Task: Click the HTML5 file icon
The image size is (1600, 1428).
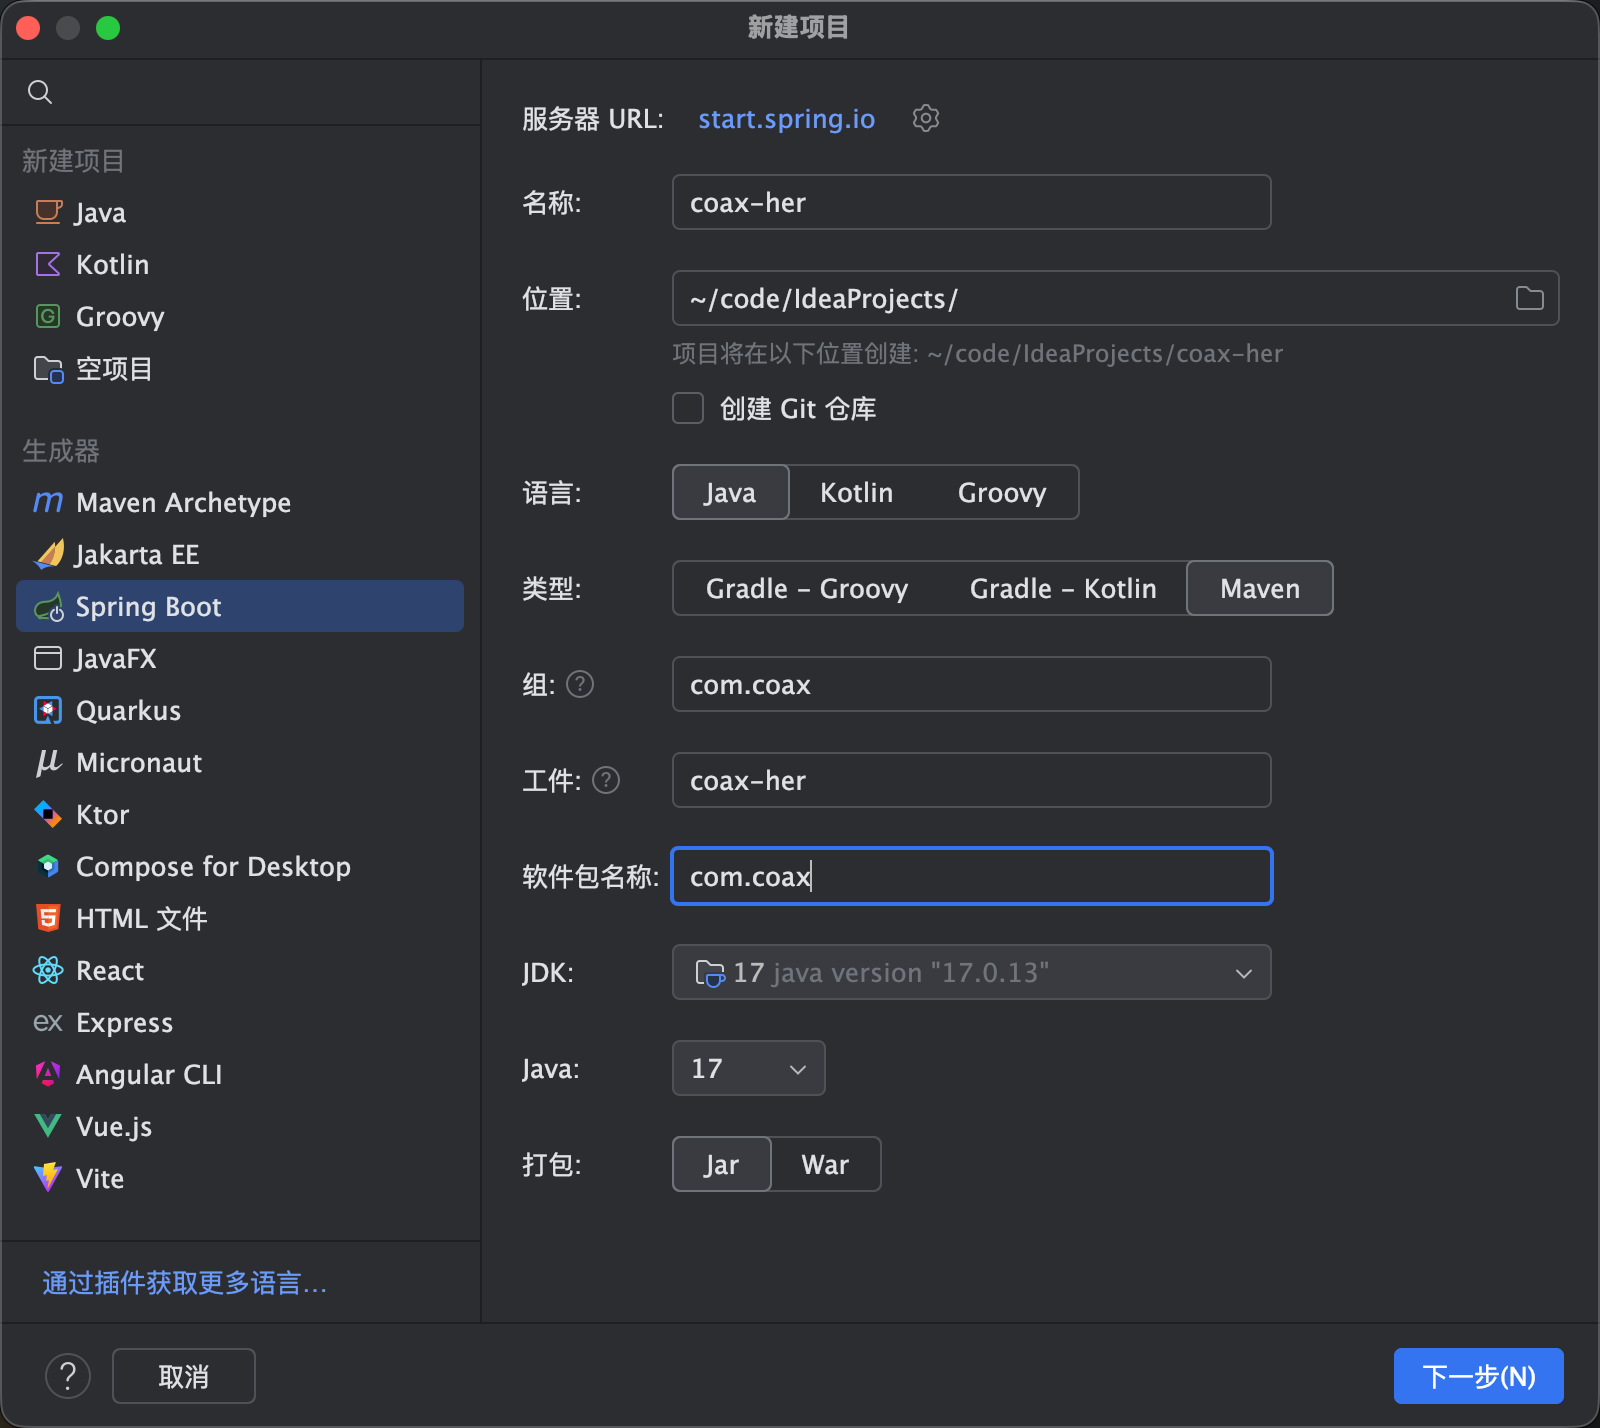Action: coord(48,918)
